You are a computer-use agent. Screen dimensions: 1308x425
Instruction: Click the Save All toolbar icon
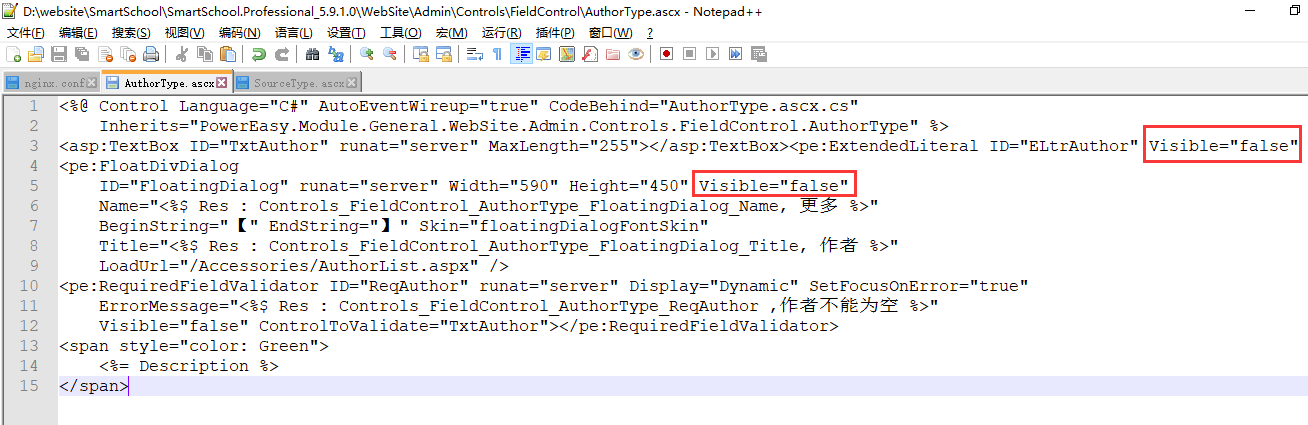[x=82, y=54]
